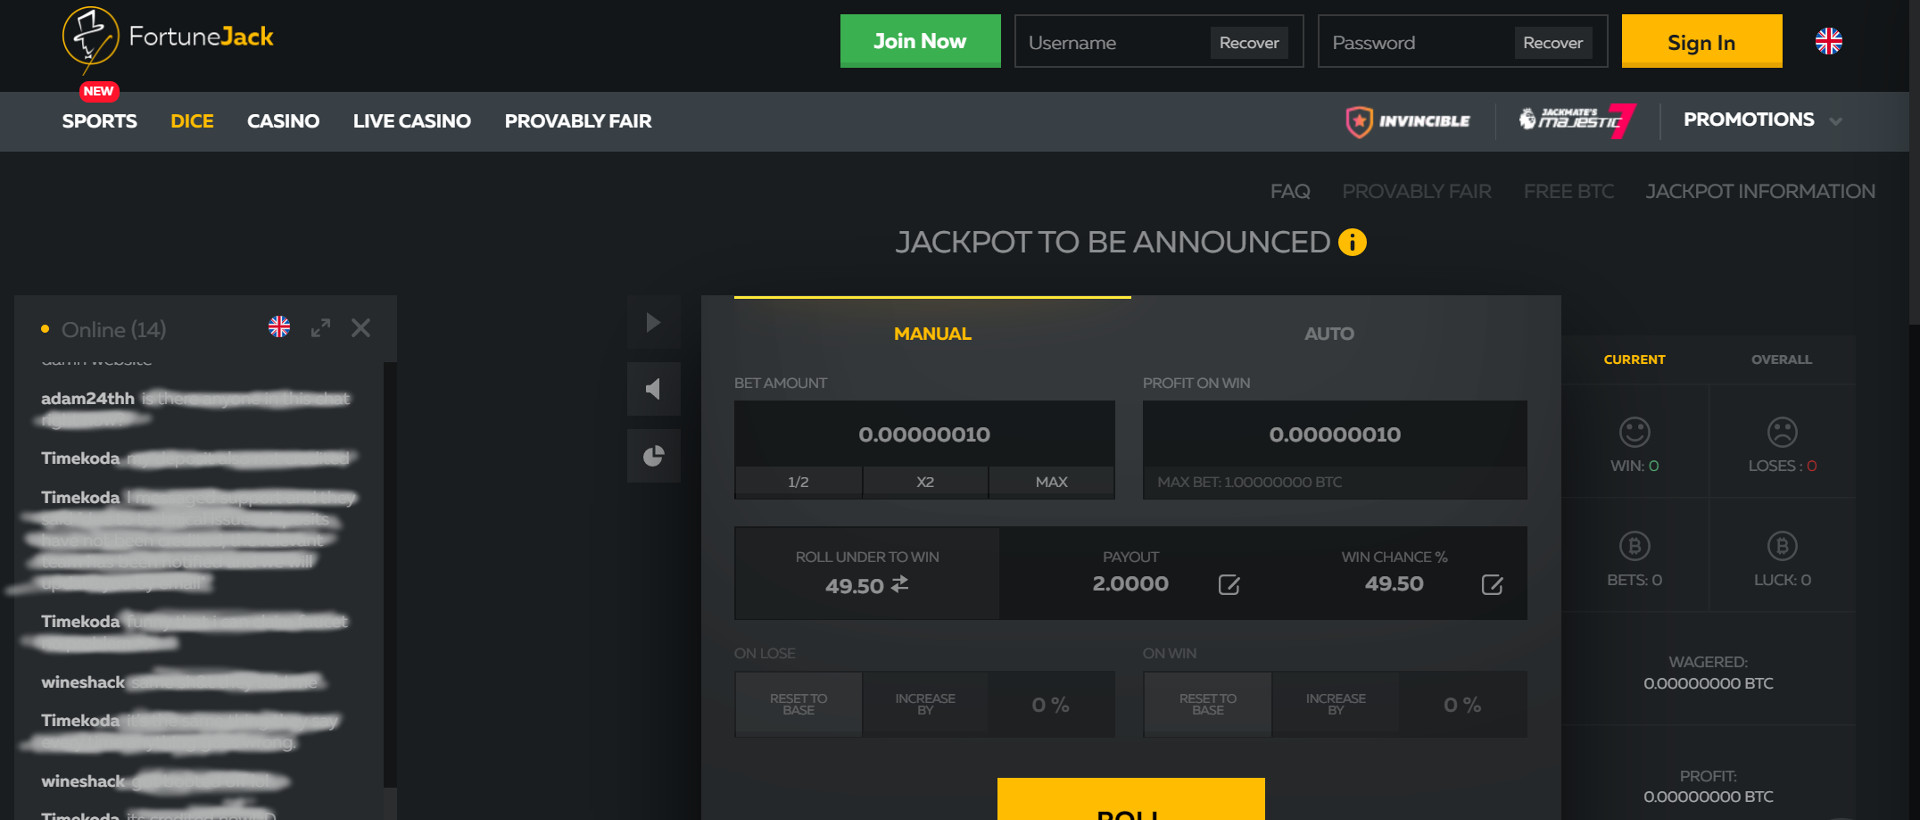
Task: Open Casino section
Action: click(283, 121)
